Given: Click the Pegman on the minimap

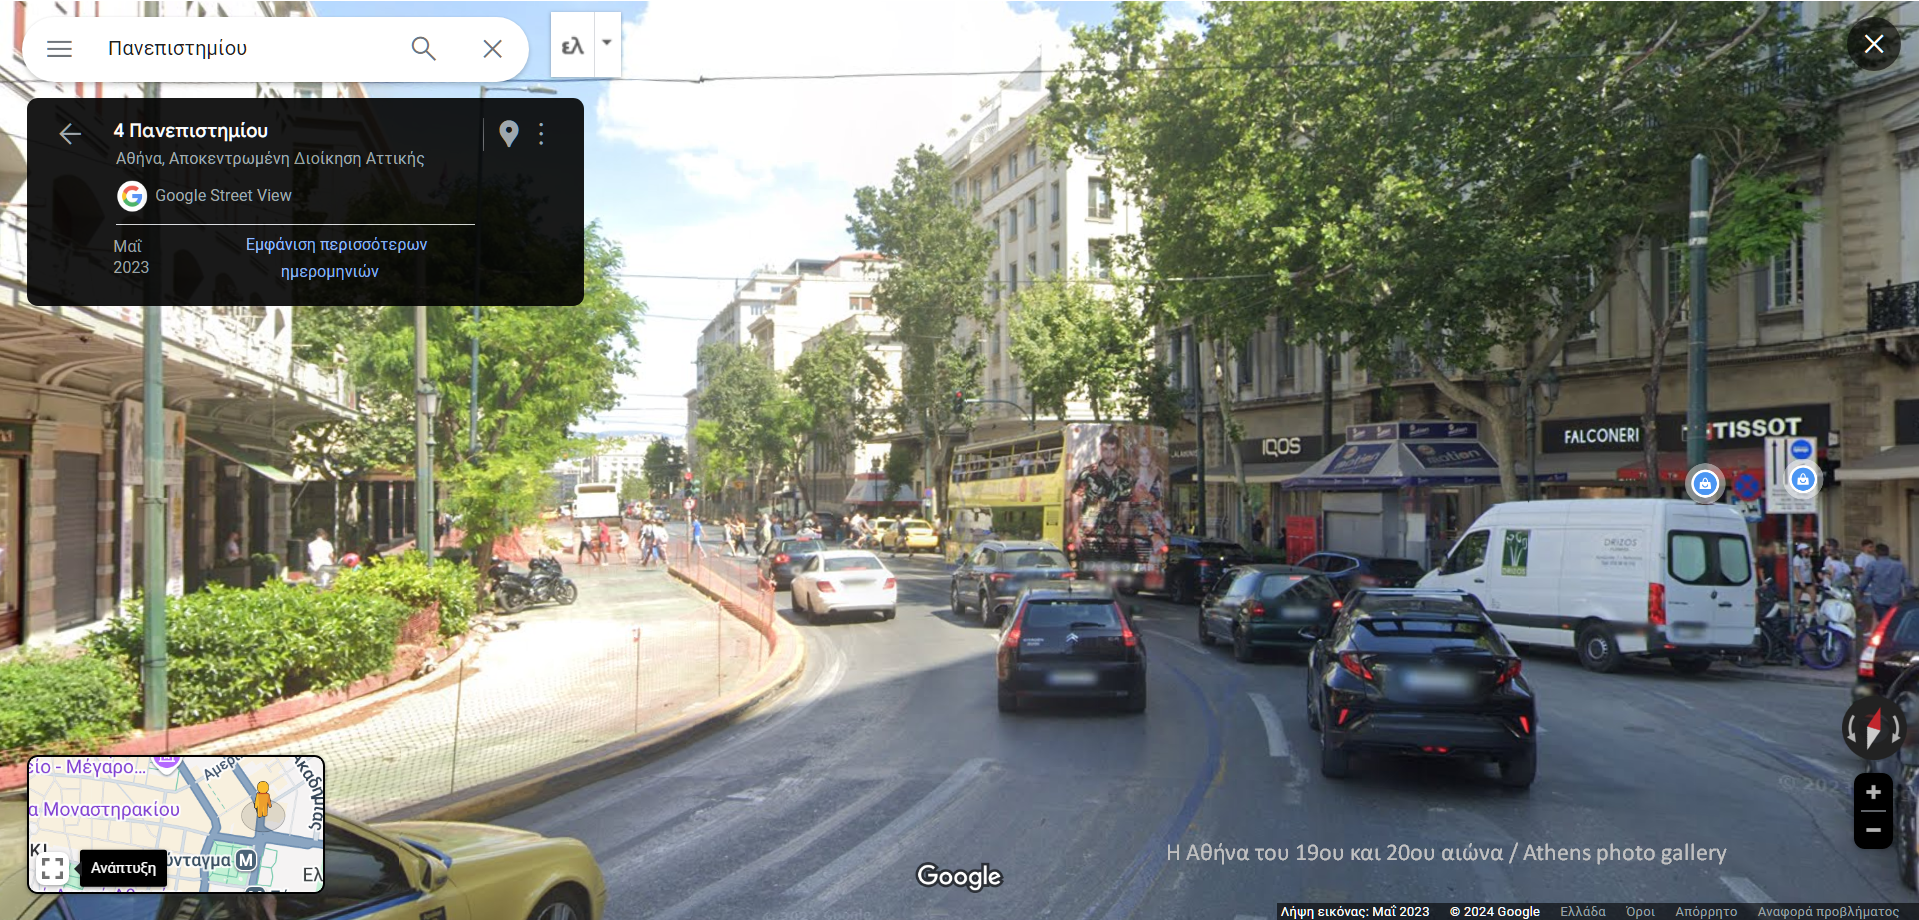Looking at the screenshot, I should (x=262, y=799).
